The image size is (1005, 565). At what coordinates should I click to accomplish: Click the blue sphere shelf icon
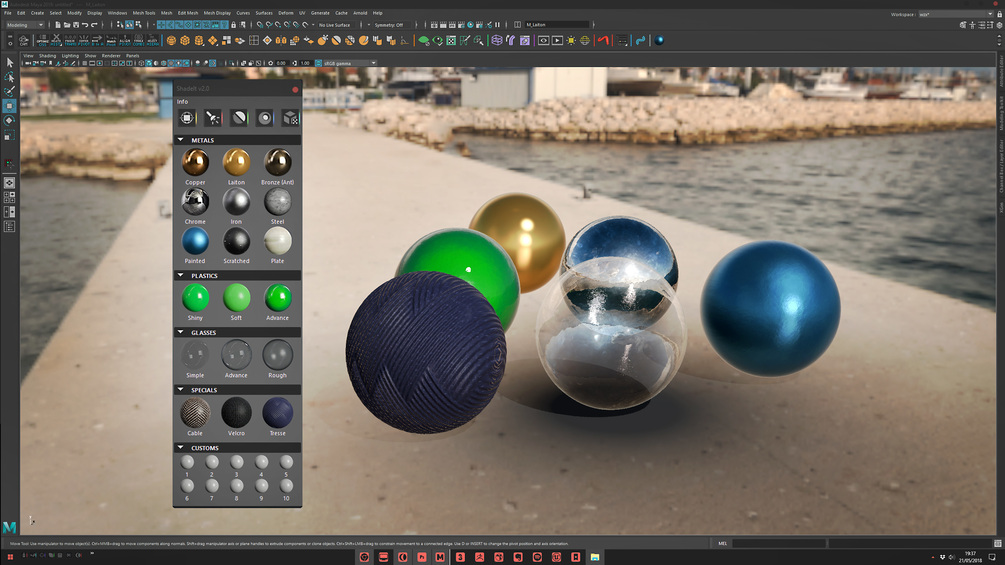[x=659, y=40]
